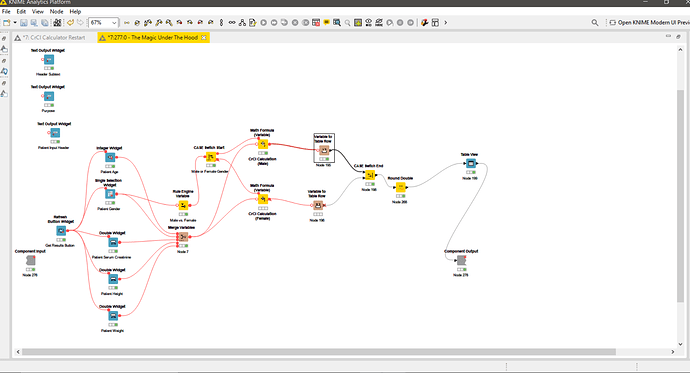
Task: Open the Node menu
Action: pyautogui.click(x=56, y=11)
